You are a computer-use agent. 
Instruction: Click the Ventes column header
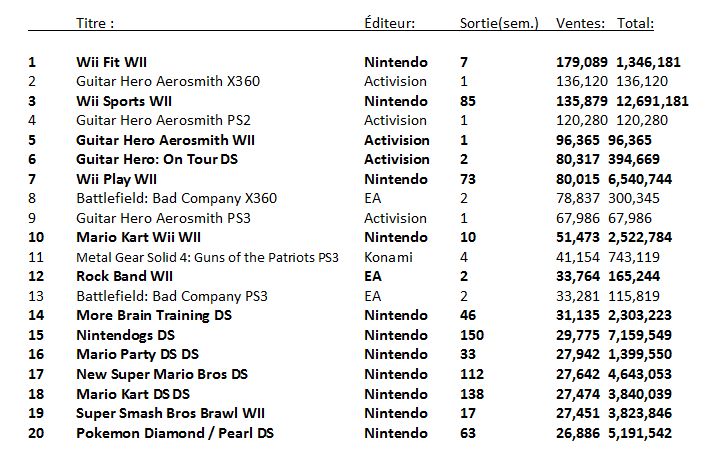point(580,23)
